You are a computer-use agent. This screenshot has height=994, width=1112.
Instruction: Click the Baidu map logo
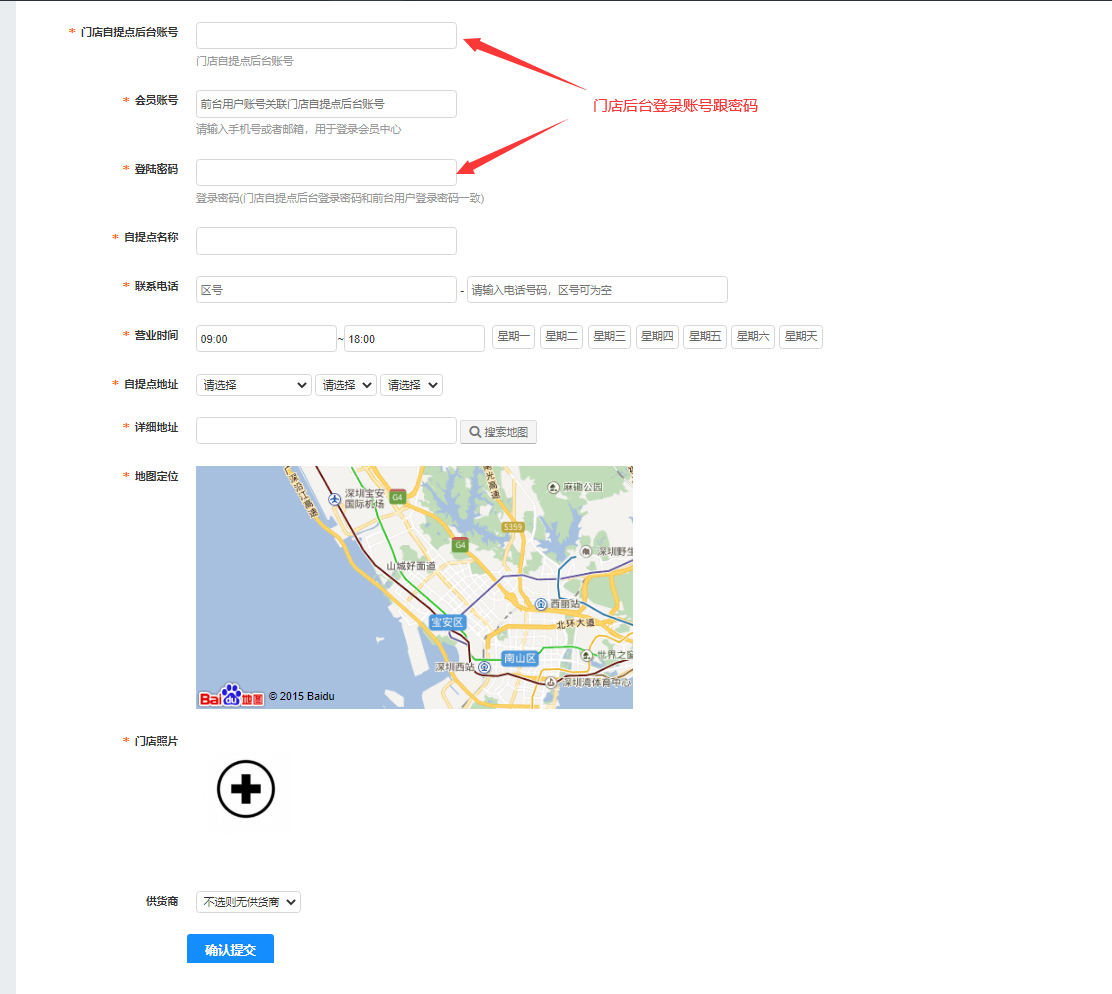tap(231, 696)
